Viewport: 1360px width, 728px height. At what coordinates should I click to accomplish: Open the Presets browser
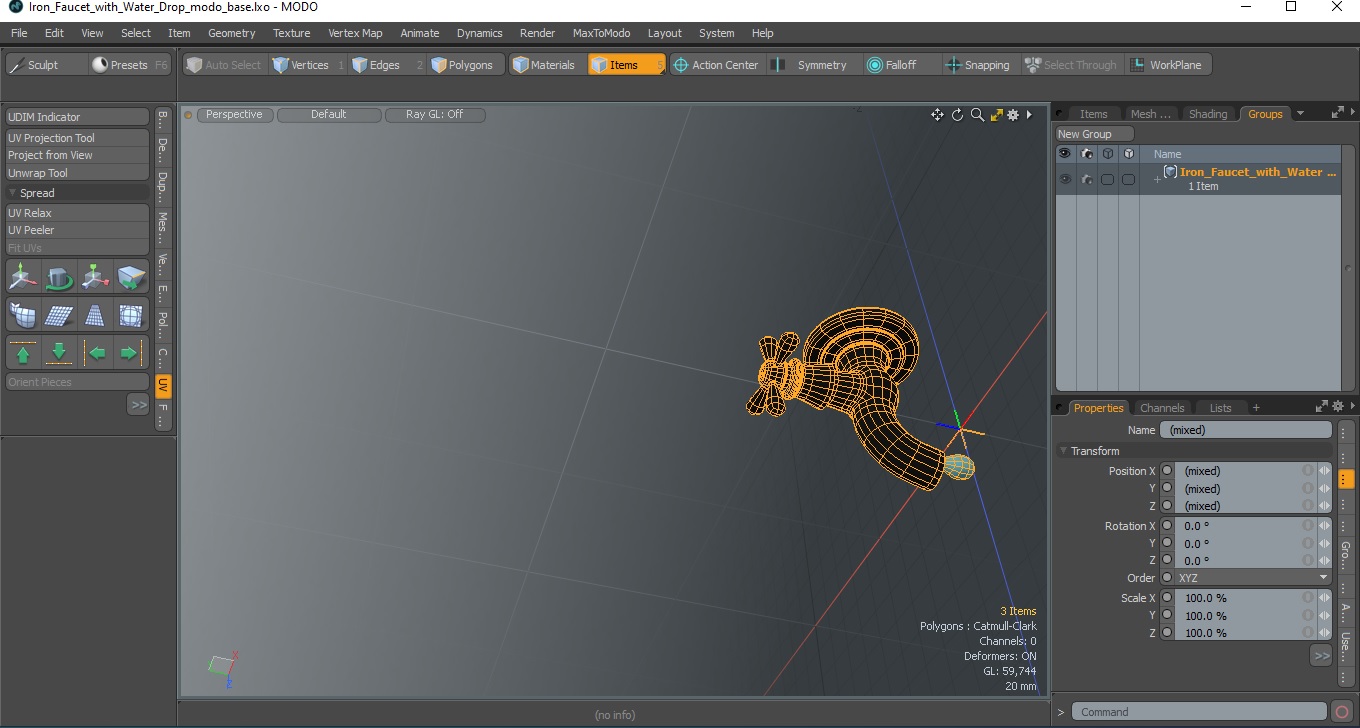pyautogui.click(x=130, y=65)
